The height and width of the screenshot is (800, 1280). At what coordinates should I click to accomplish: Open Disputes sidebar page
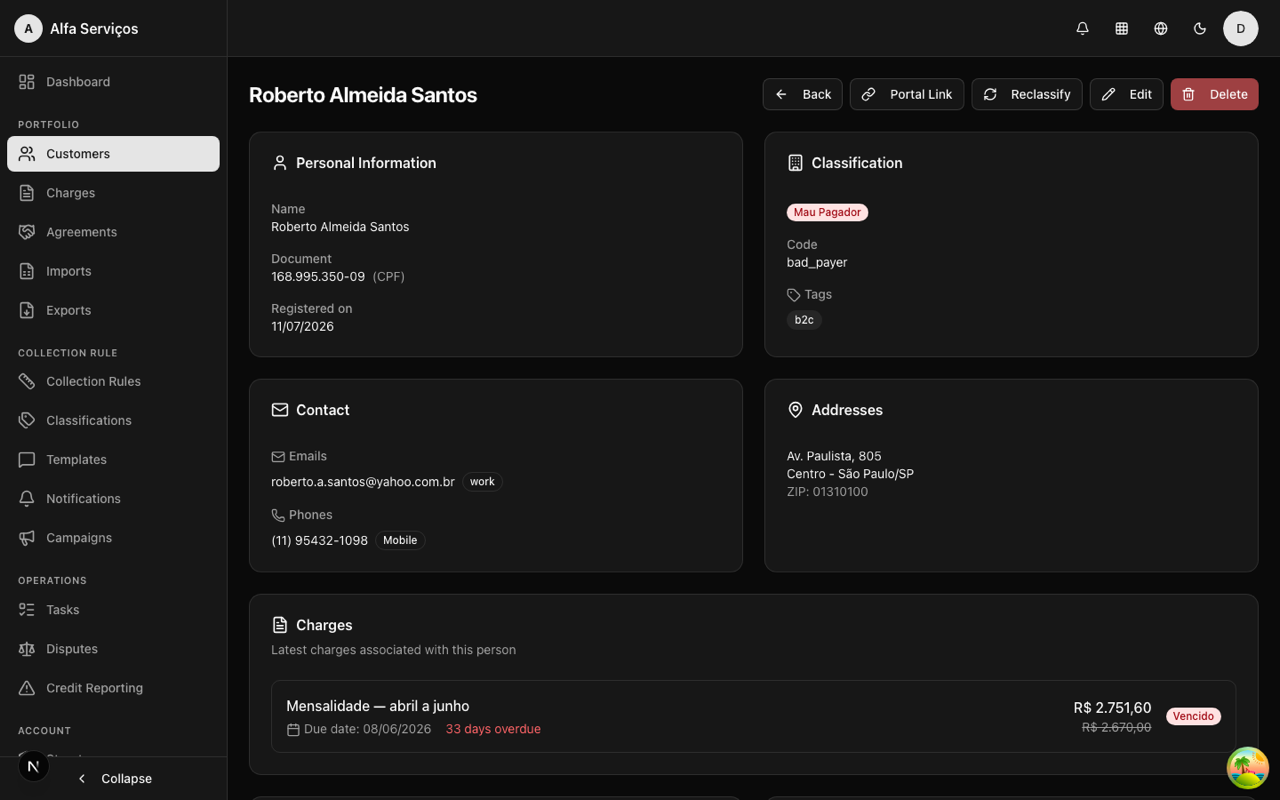(113, 648)
